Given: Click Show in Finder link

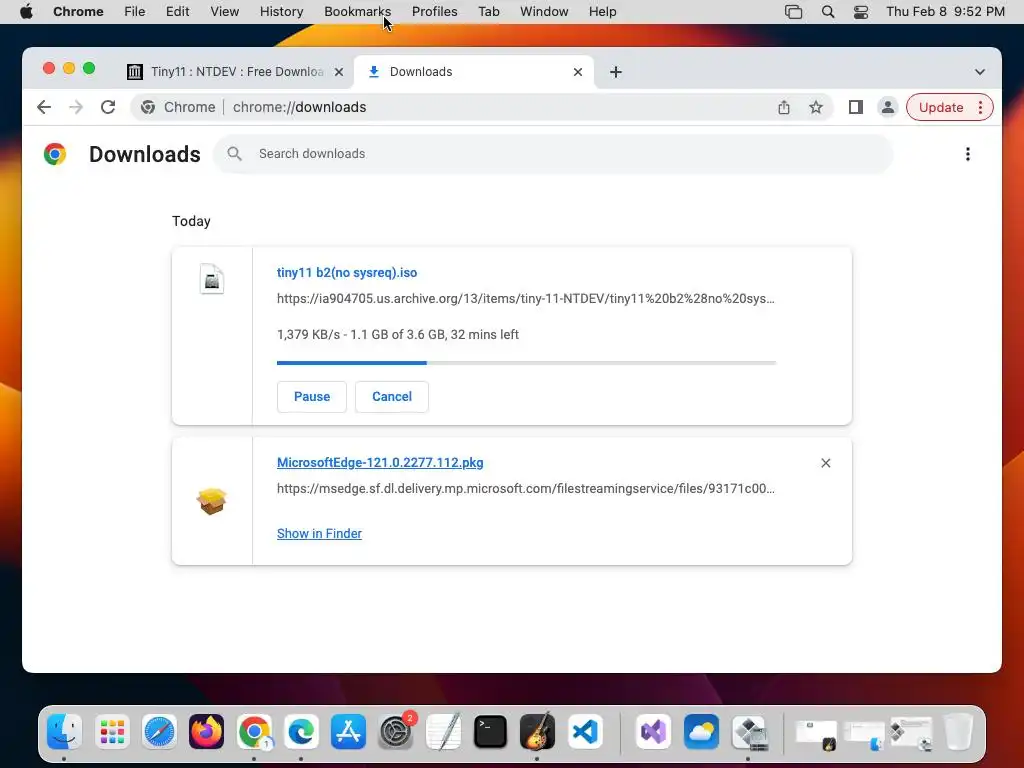Looking at the screenshot, I should 319,534.
